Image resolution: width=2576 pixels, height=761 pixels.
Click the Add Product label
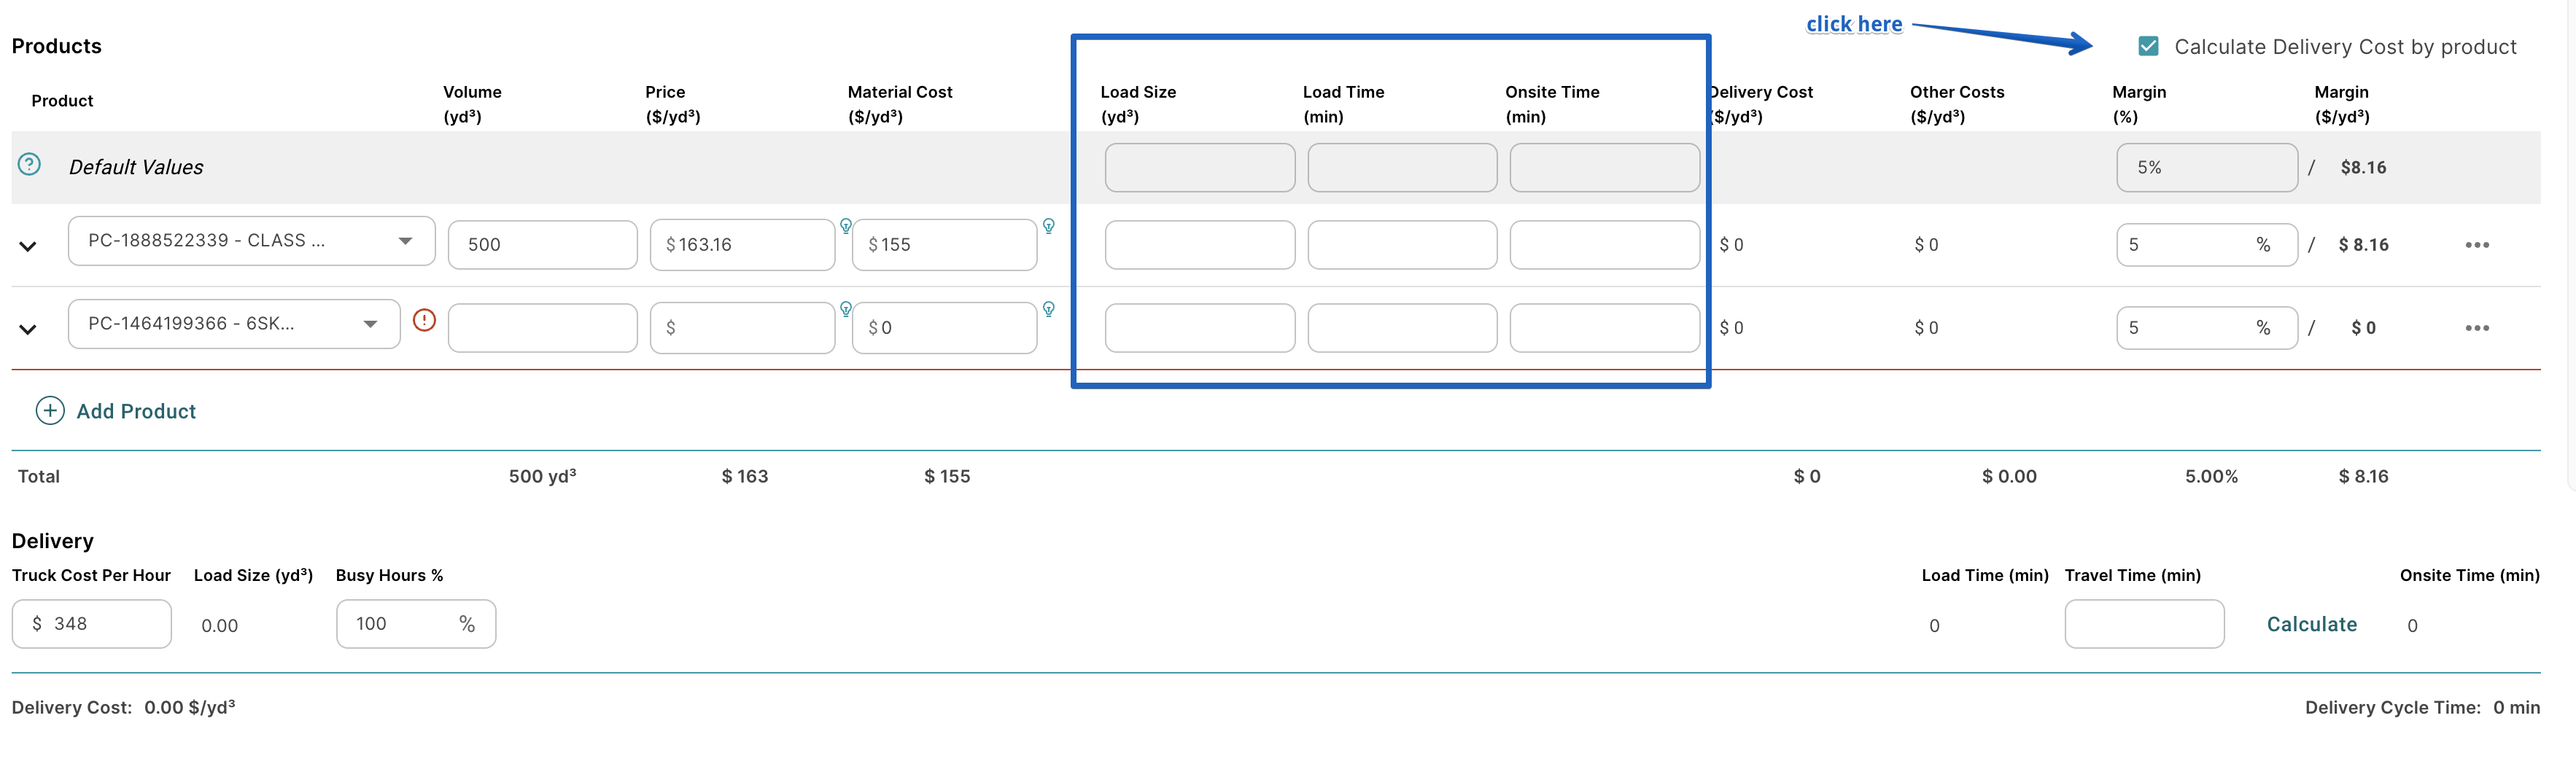(136, 411)
